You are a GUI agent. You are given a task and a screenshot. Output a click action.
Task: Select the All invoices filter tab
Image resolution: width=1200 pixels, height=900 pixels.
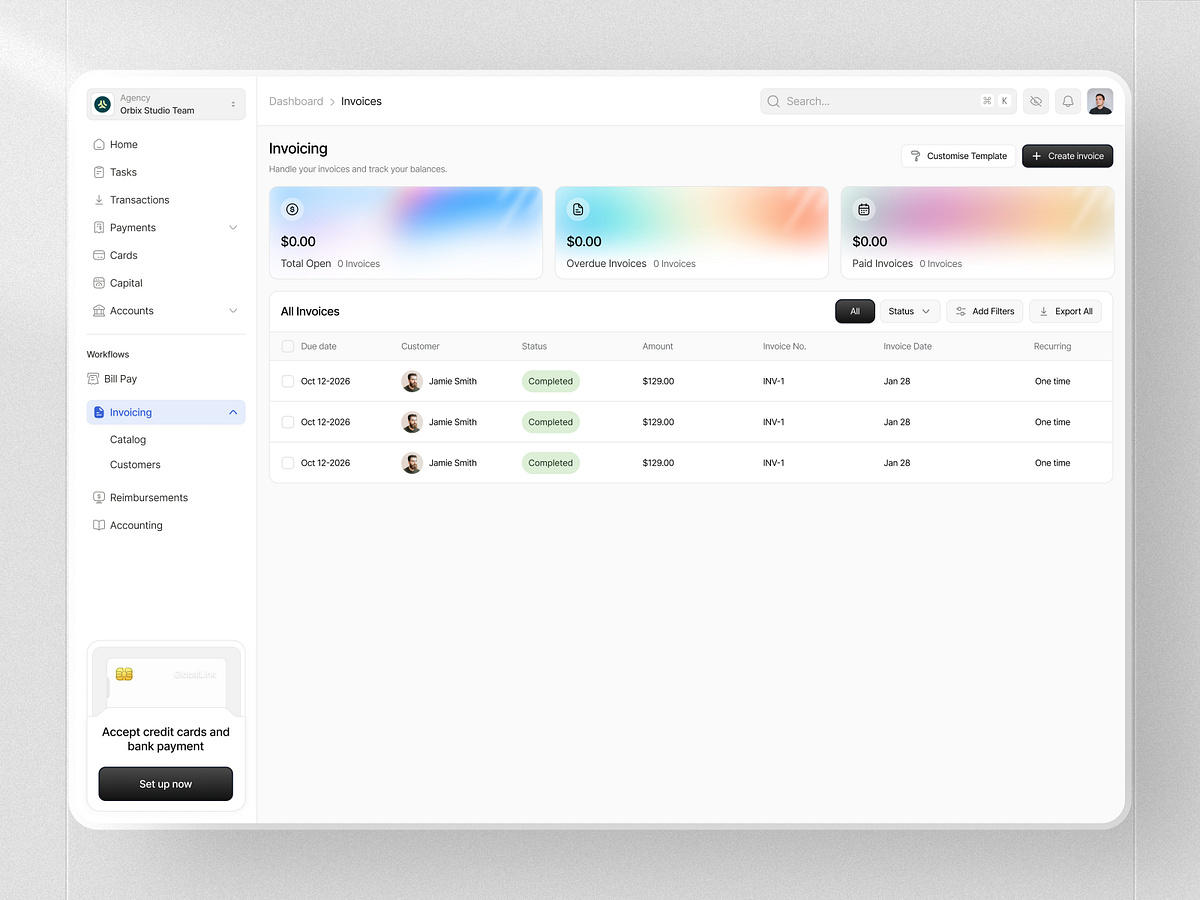[855, 311]
